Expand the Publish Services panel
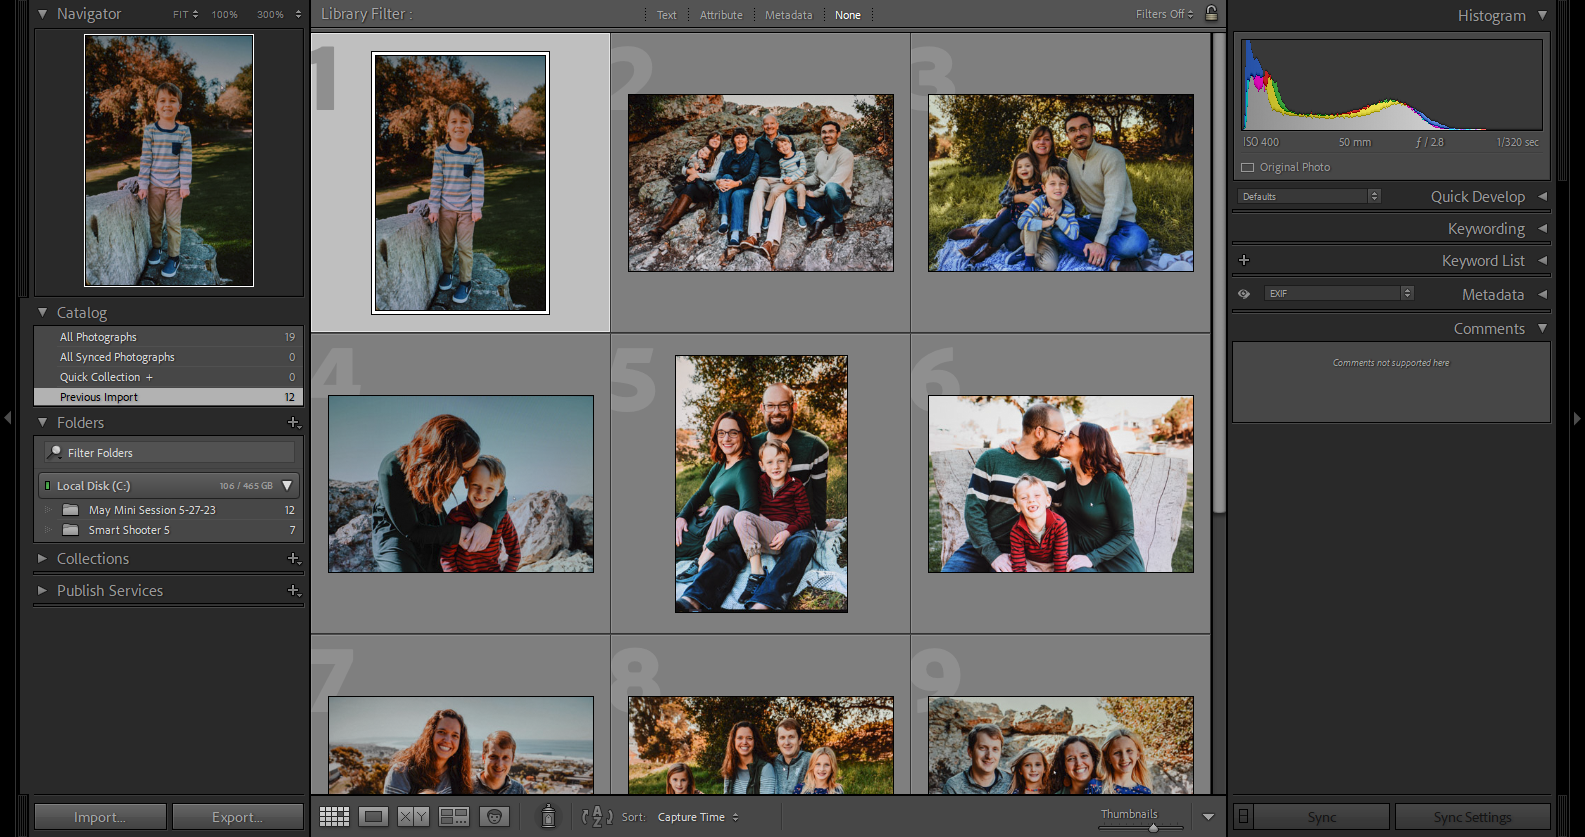1585x837 pixels. pos(42,591)
